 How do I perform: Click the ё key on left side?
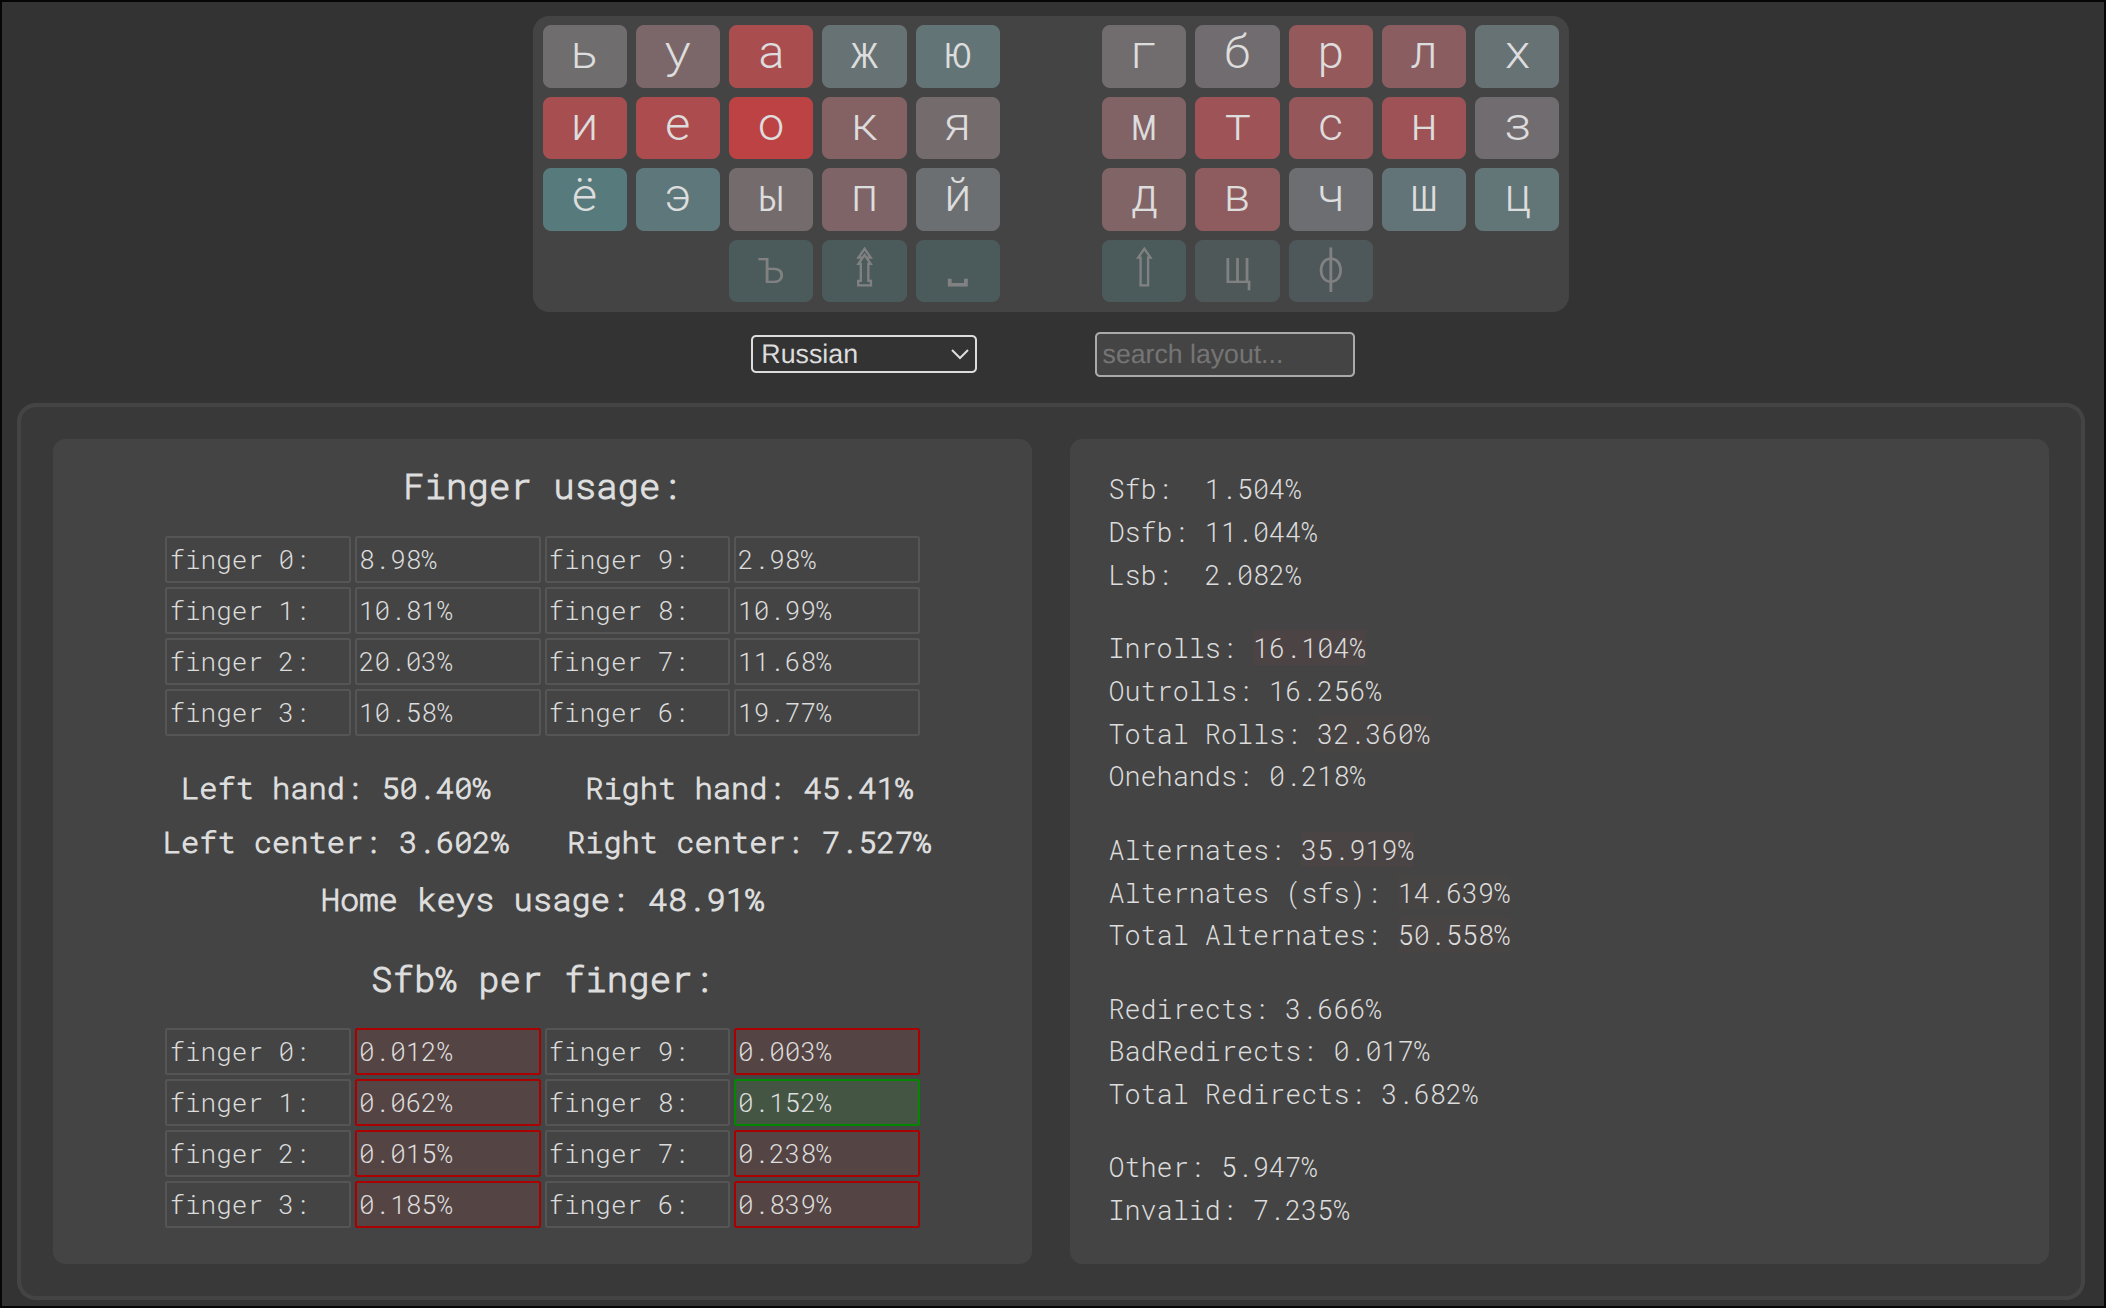coord(584,199)
